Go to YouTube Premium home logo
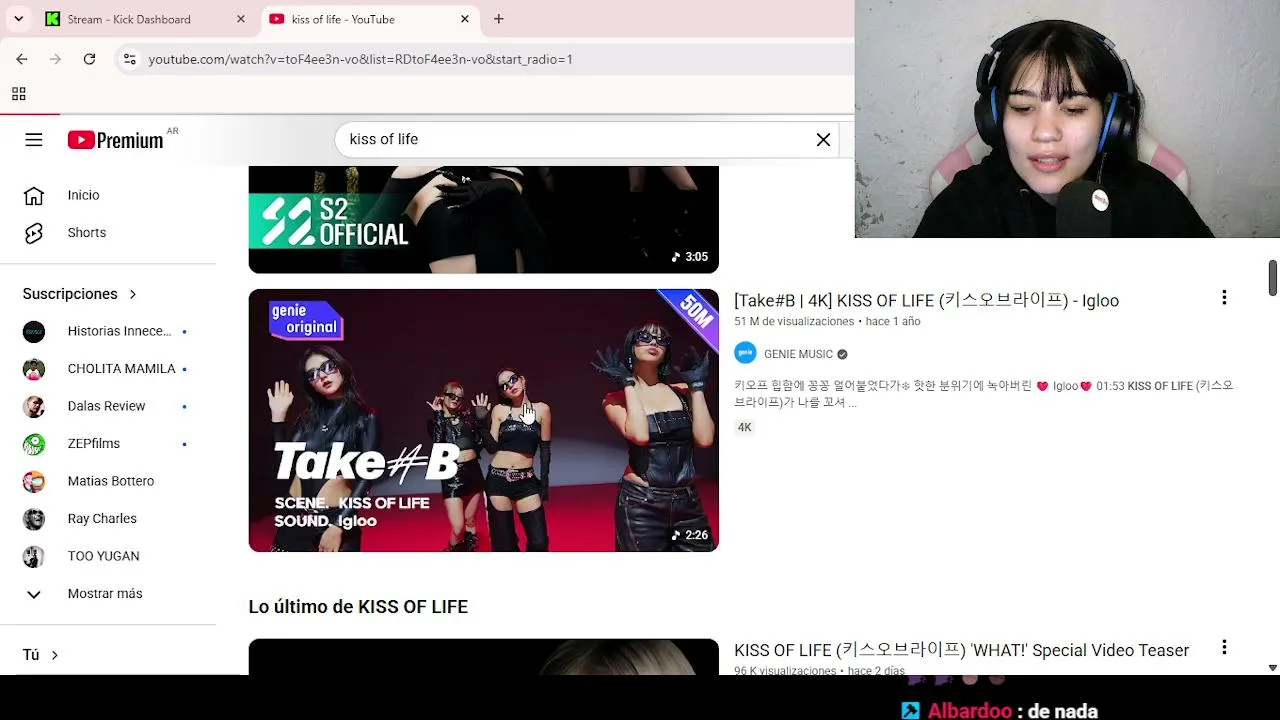This screenshot has width=1280, height=720. 115,140
